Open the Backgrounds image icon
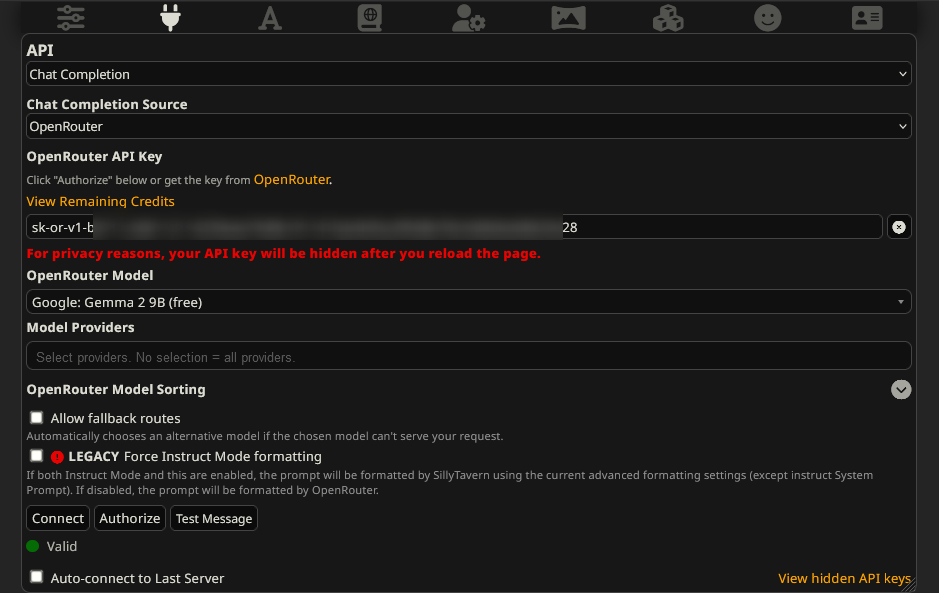Screen dimensions: 939x593 tap(568, 17)
